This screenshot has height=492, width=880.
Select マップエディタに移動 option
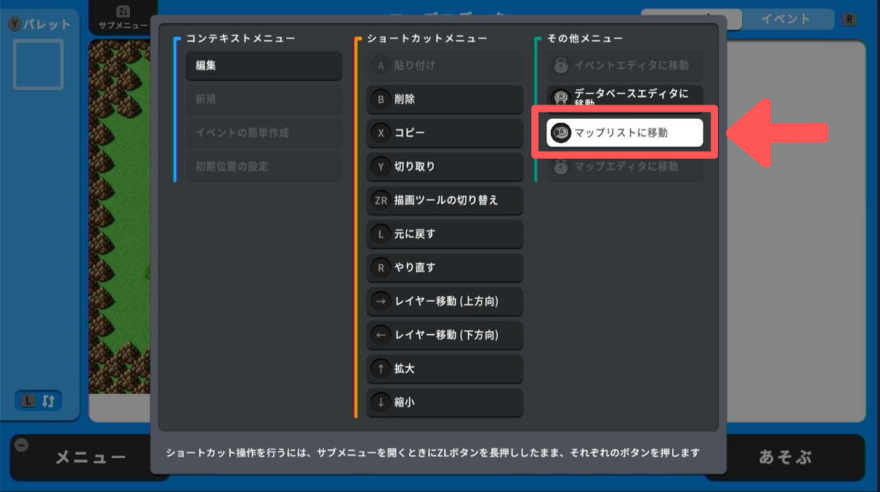click(625, 167)
